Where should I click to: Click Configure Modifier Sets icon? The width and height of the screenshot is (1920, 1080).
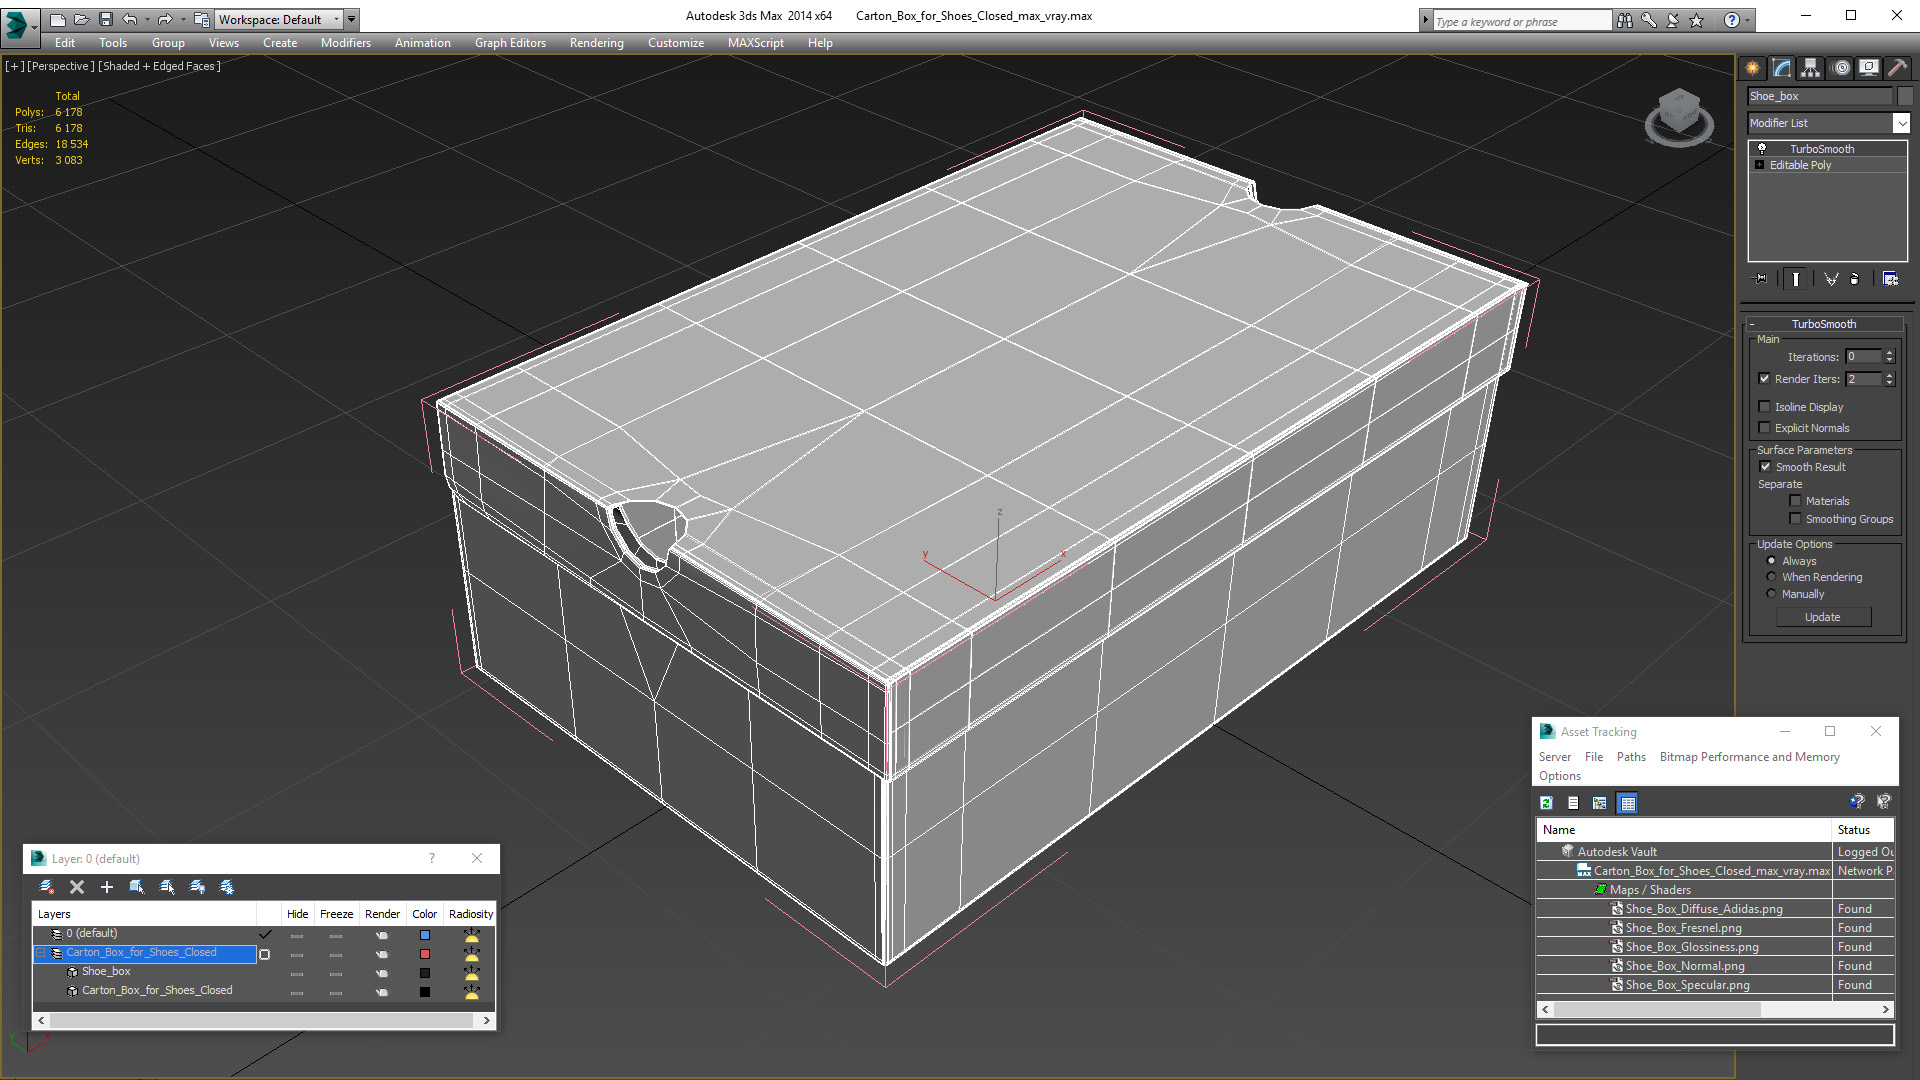[x=1890, y=279]
